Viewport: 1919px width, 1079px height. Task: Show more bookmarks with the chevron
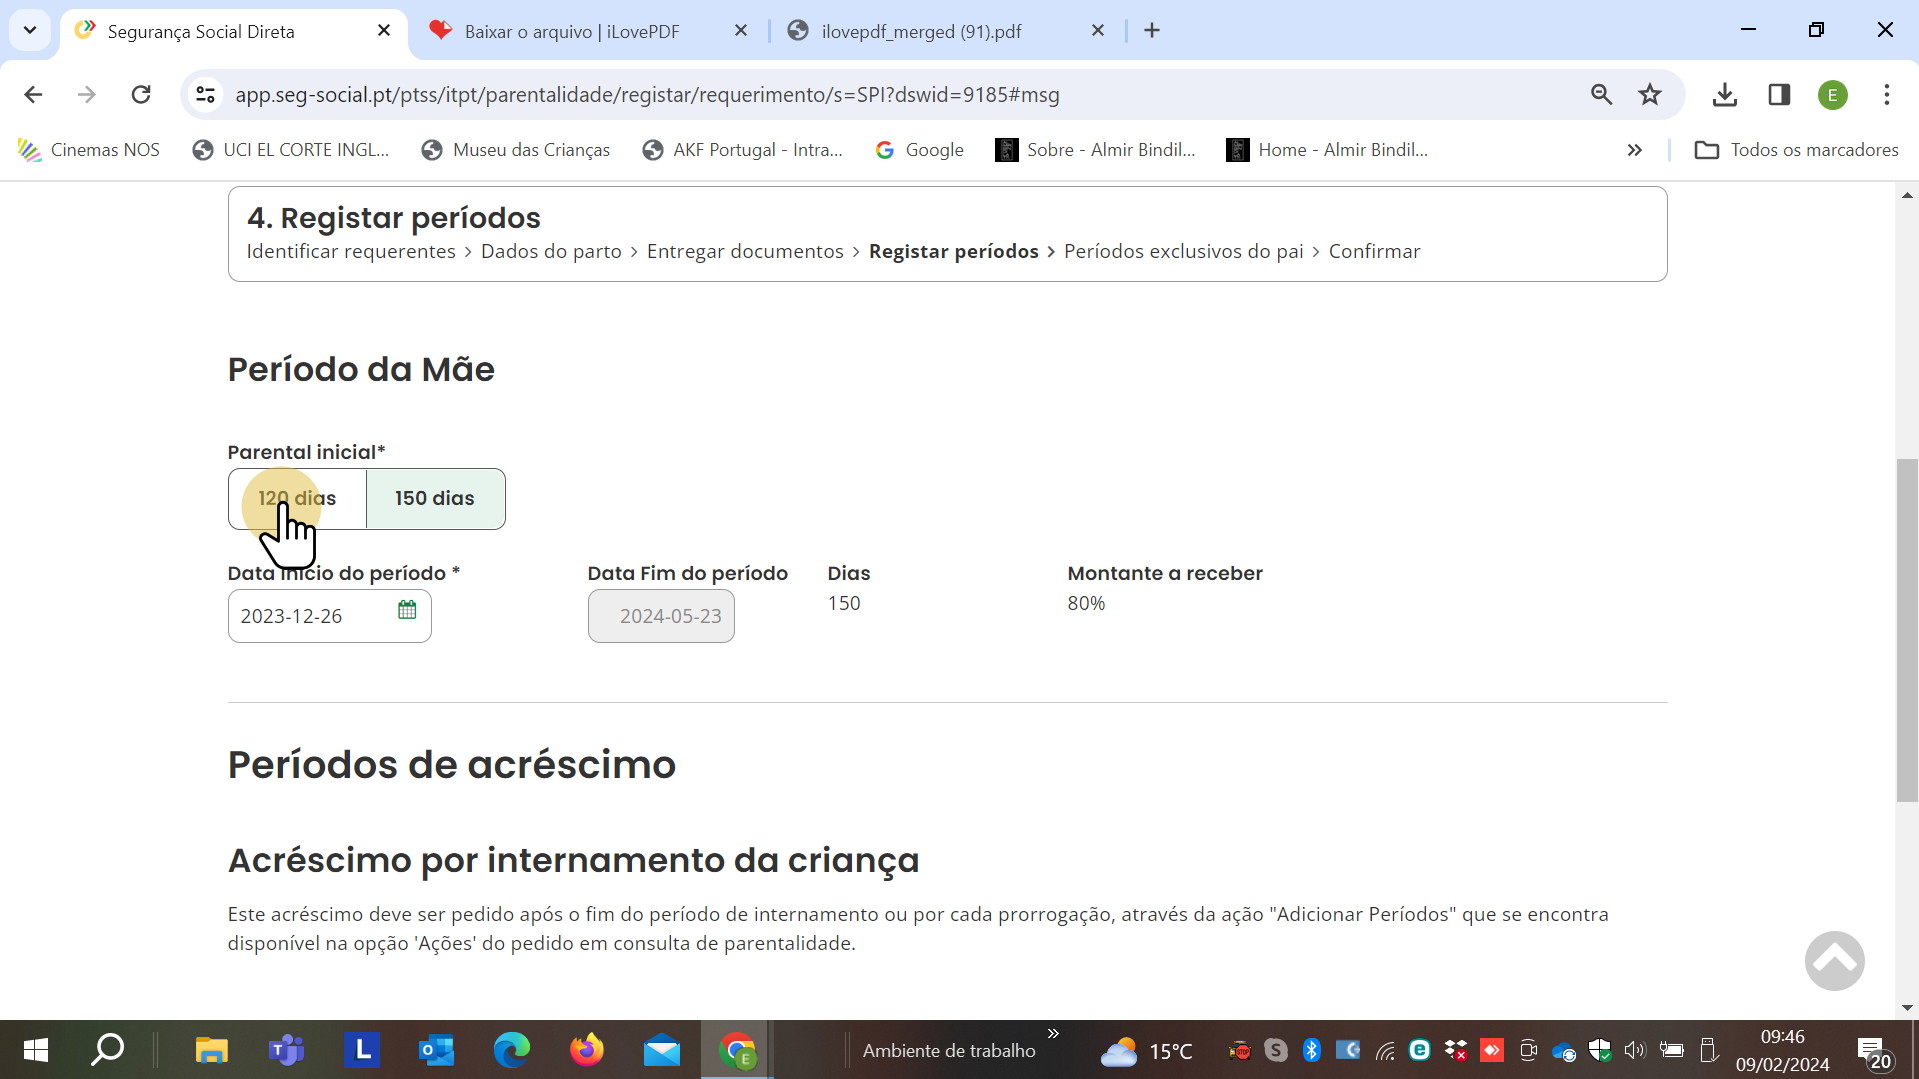tap(1634, 150)
